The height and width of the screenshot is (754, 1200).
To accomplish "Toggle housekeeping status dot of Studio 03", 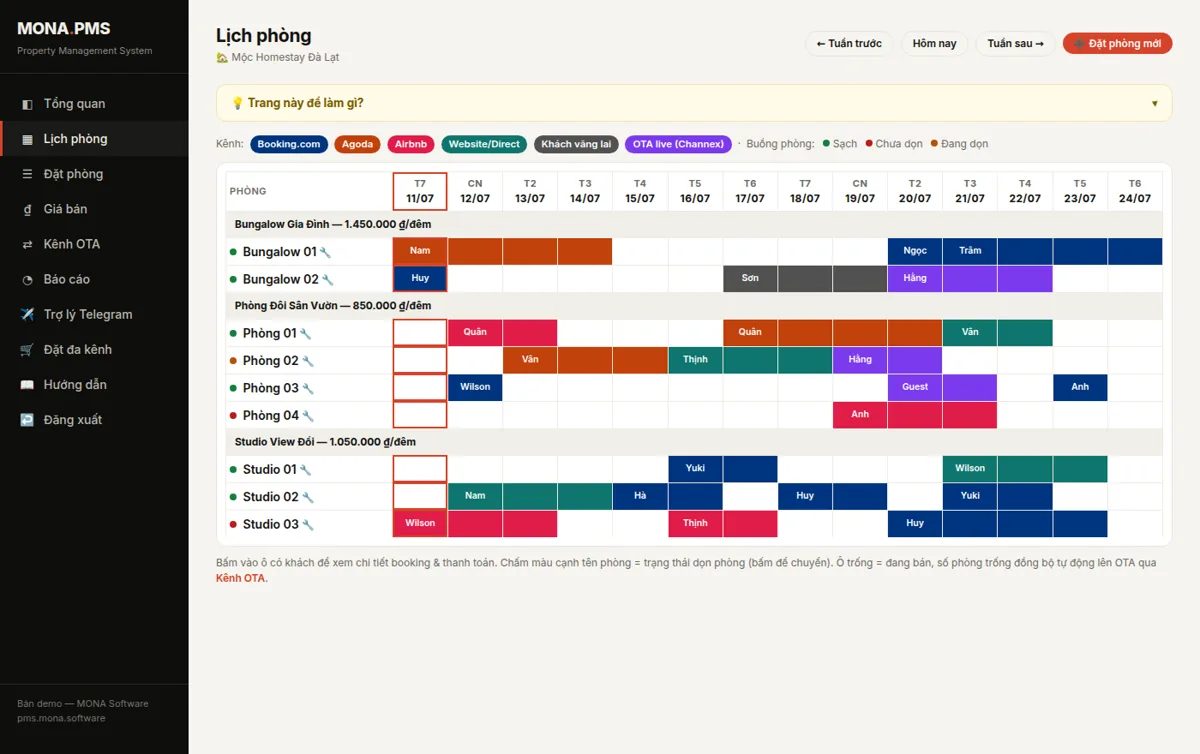I will pyautogui.click(x=233, y=524).
